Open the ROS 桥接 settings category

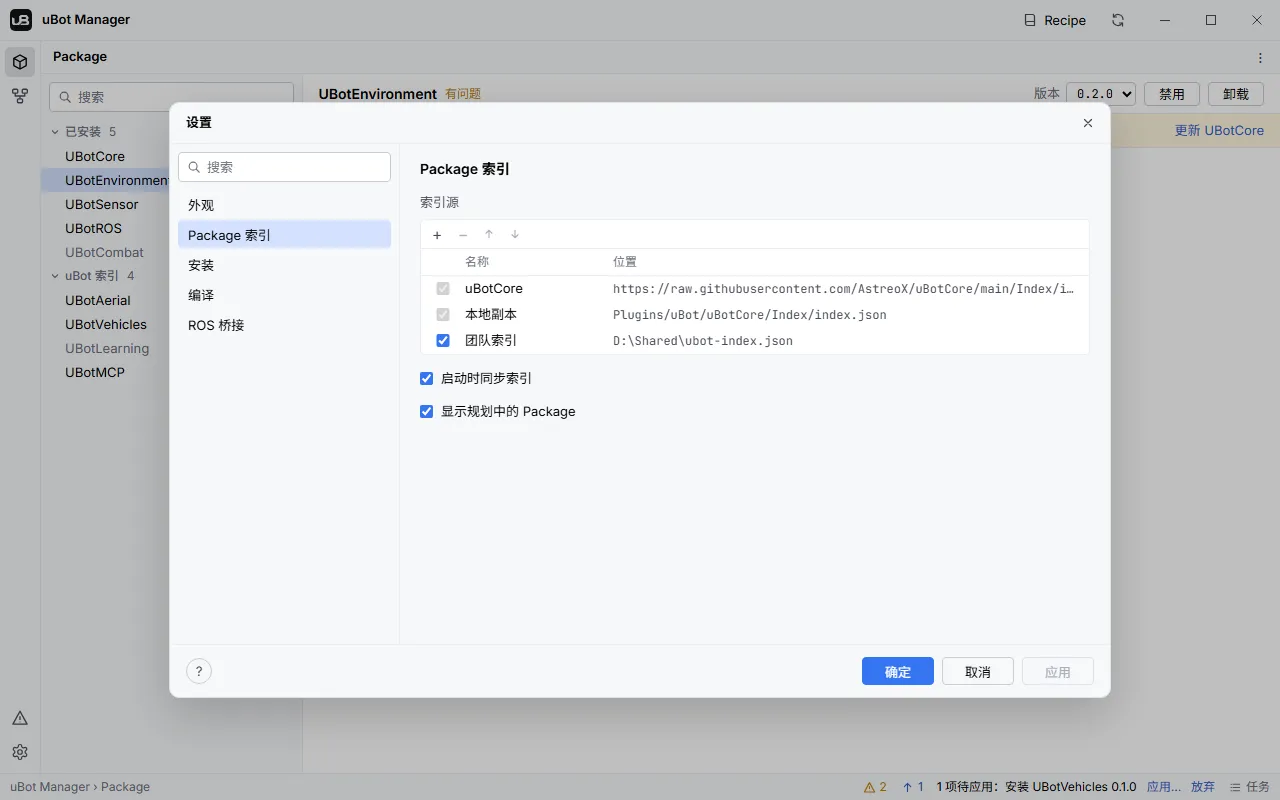coord(284,325)
